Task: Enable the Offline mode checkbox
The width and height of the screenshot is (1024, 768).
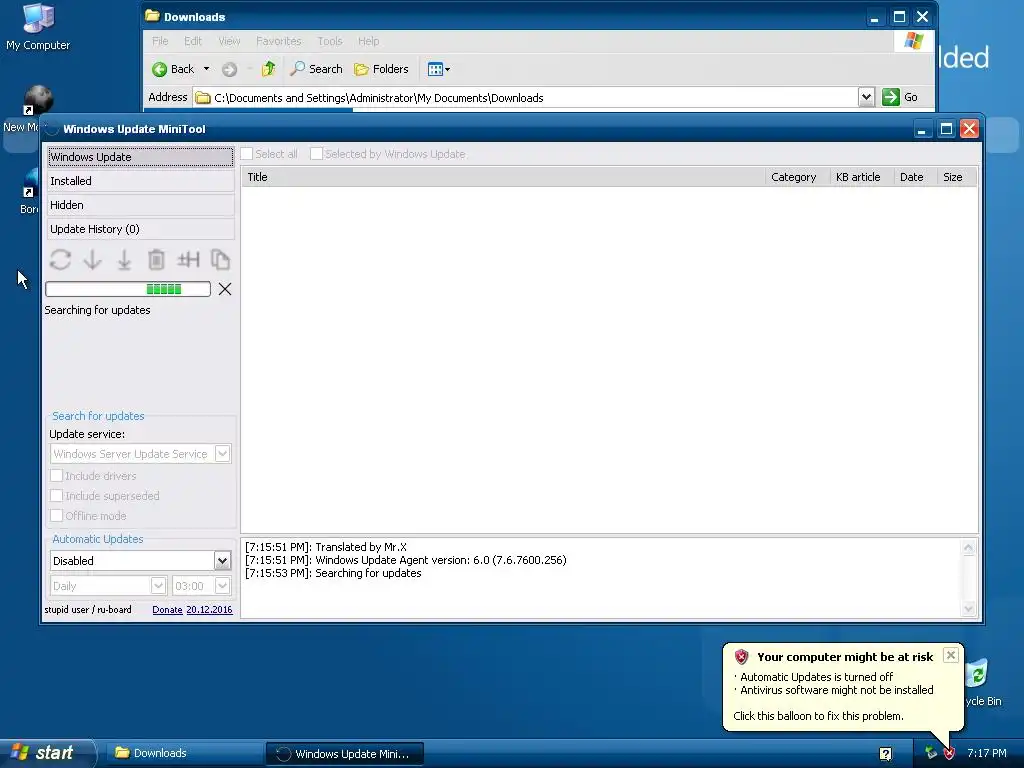Action: [x=57, y=516]
